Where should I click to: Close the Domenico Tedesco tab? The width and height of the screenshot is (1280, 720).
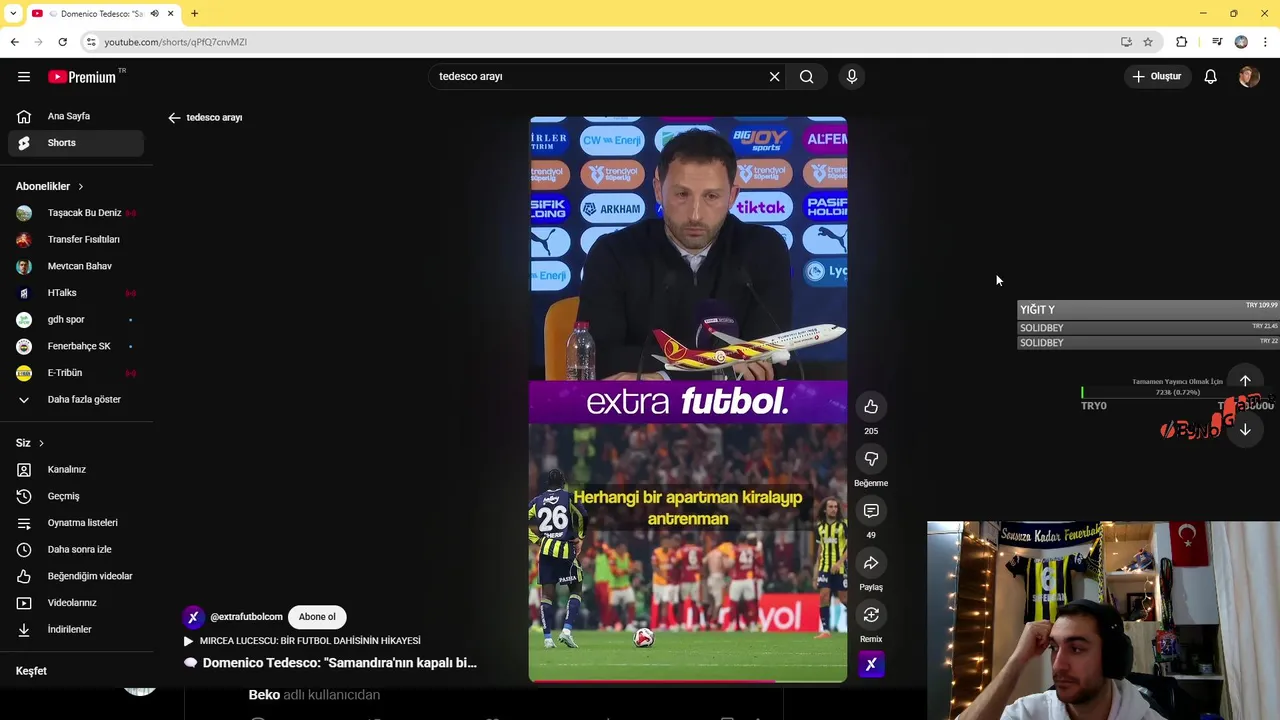point(171,13)
